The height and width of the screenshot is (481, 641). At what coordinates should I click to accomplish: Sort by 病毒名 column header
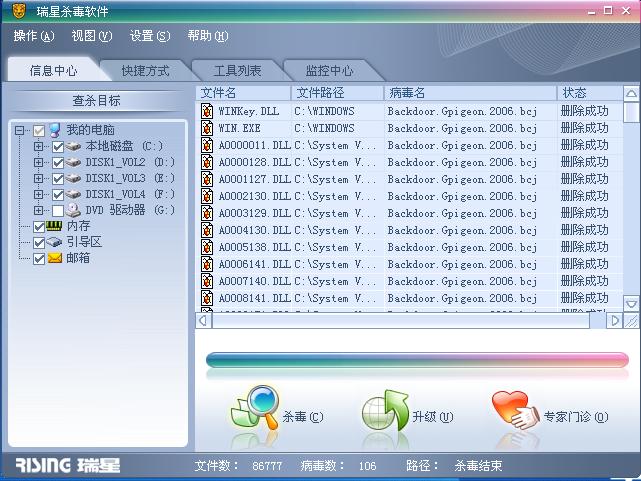[470, 93]
